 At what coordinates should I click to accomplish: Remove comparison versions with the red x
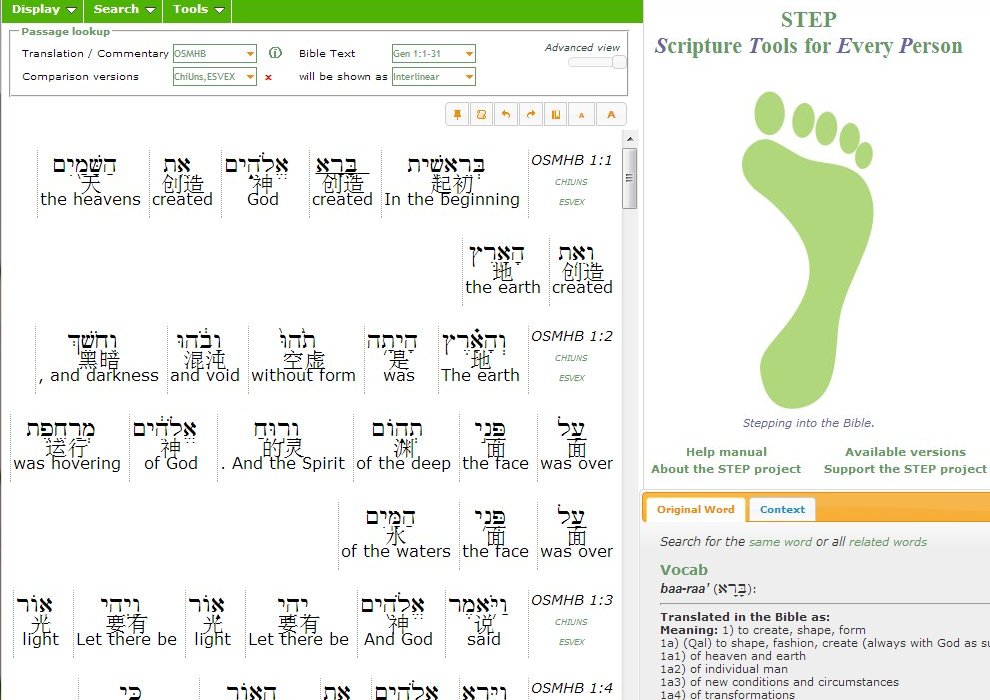[268, 77]
